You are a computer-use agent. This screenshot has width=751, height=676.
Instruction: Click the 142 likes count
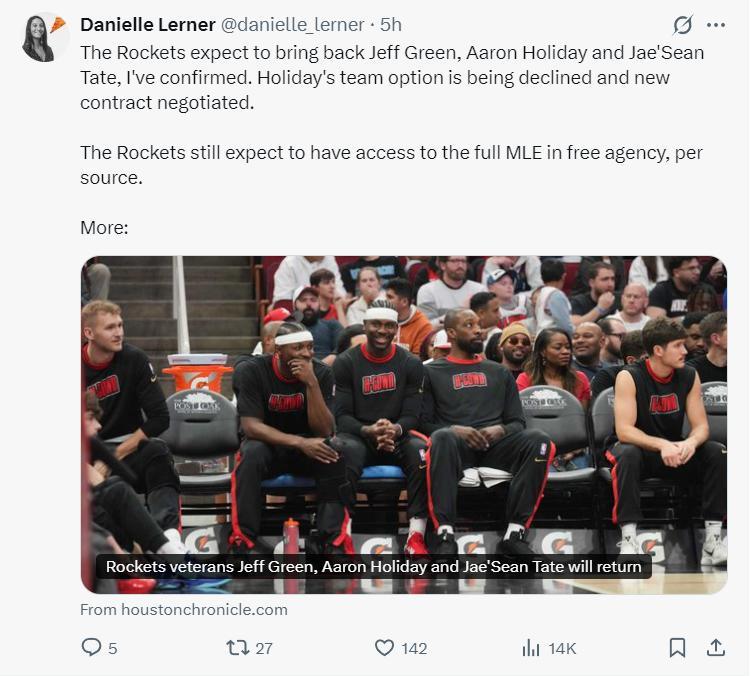[414, 649]
